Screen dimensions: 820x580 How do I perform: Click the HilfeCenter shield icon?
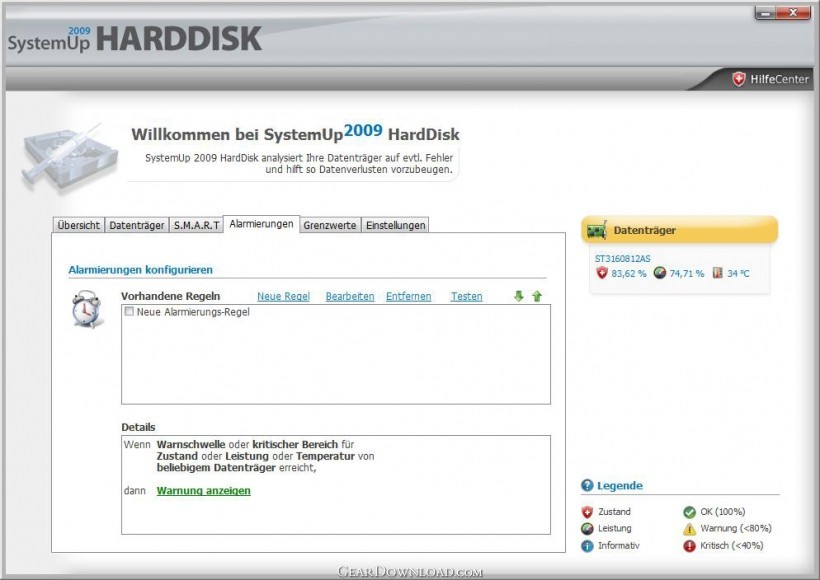coord(738,79)
